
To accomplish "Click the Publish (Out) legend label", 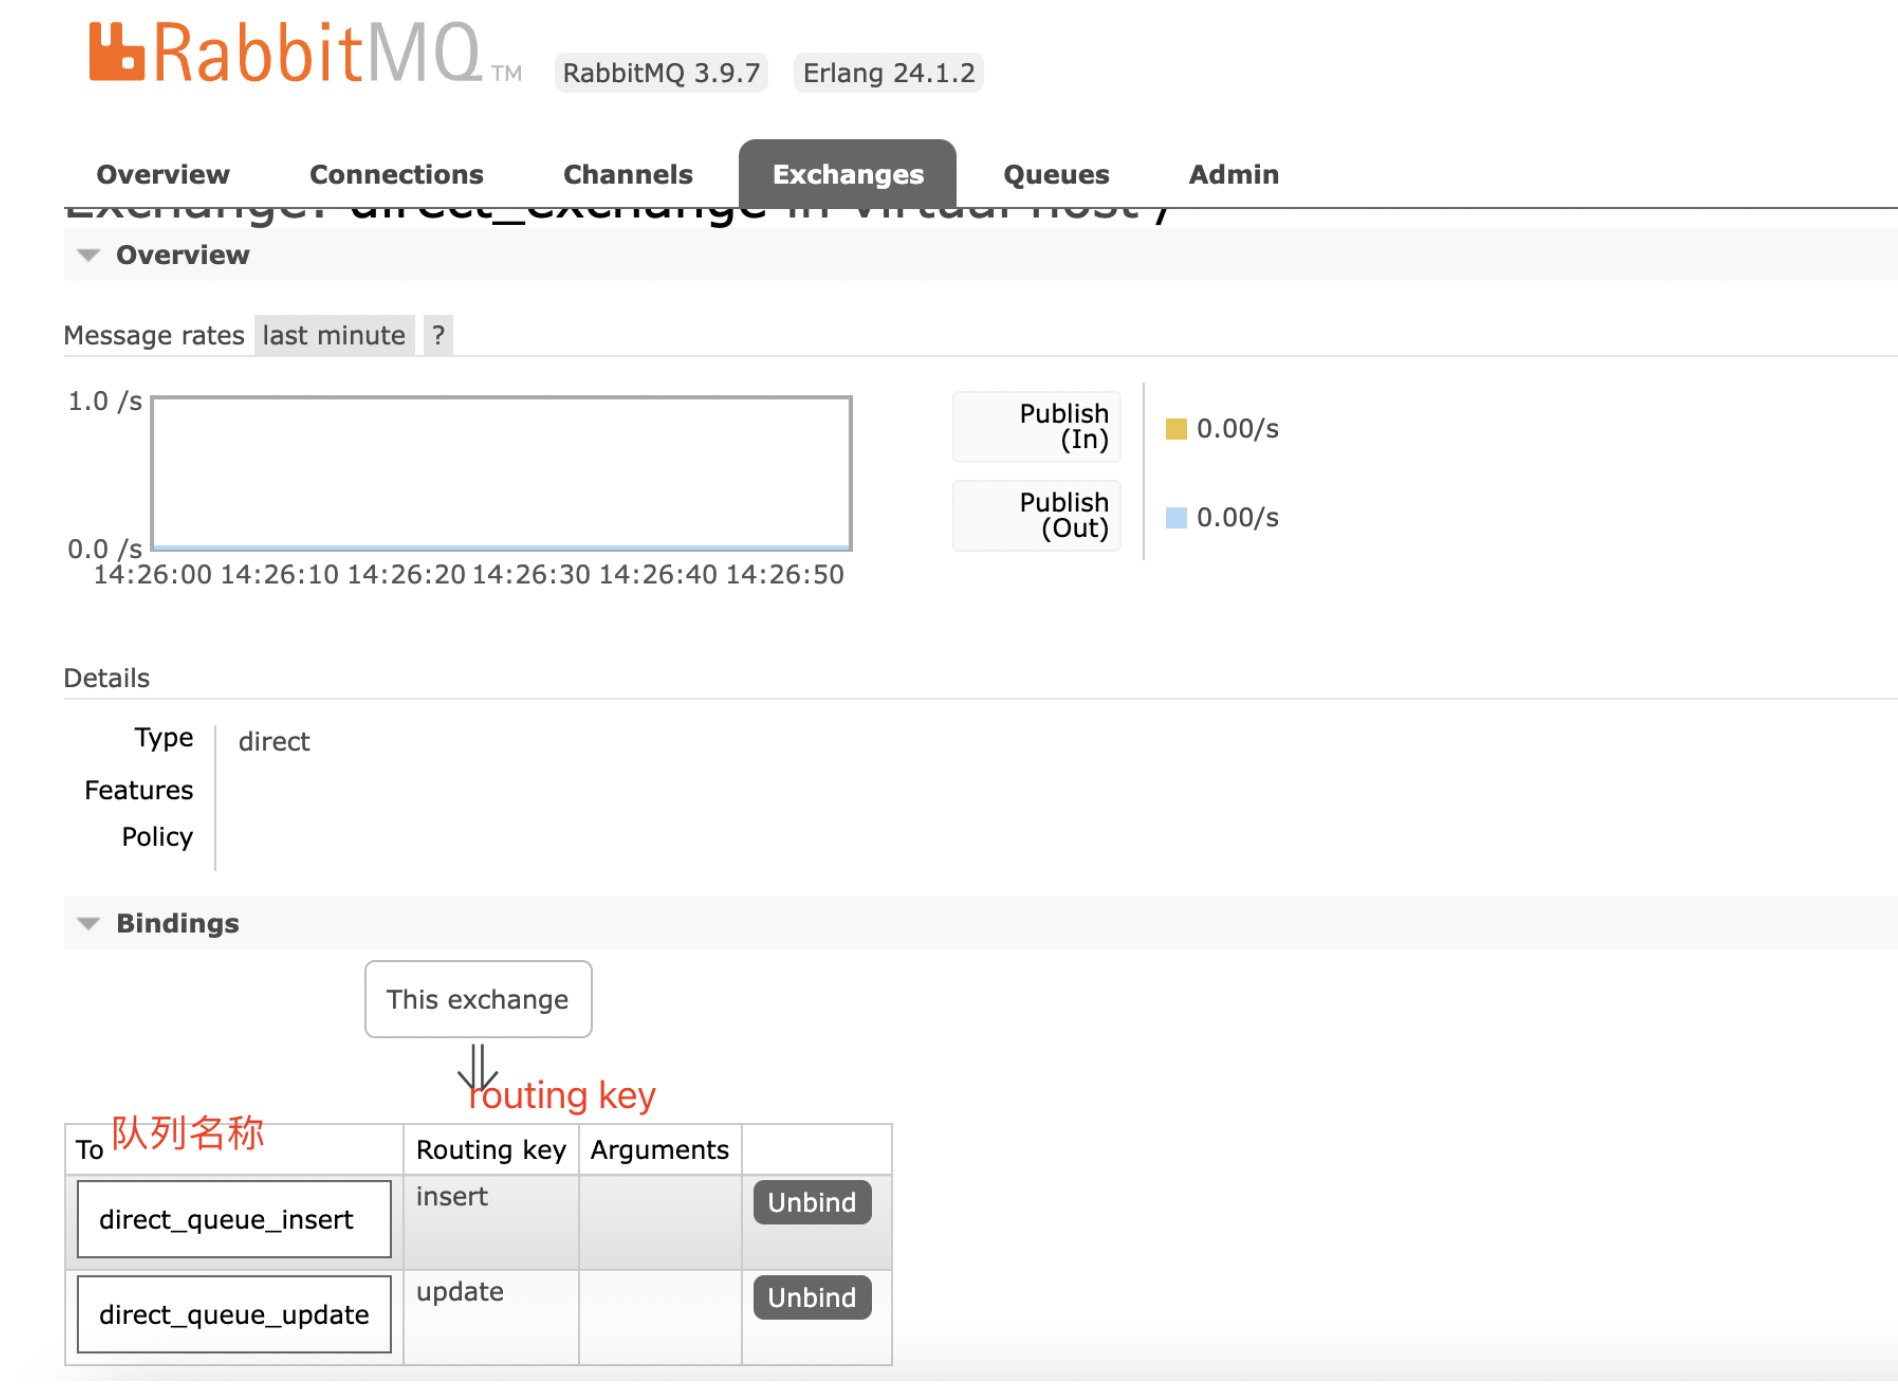I will (x=1037, y=516).
